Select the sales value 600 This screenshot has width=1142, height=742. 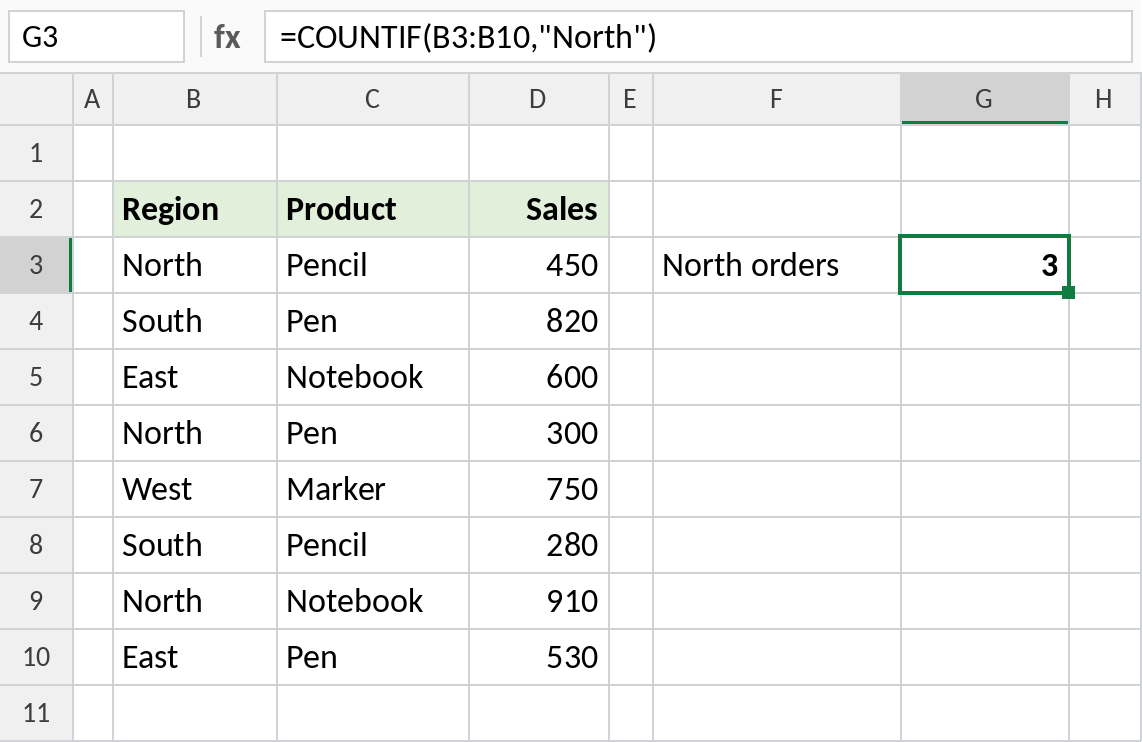pos(538,377)
